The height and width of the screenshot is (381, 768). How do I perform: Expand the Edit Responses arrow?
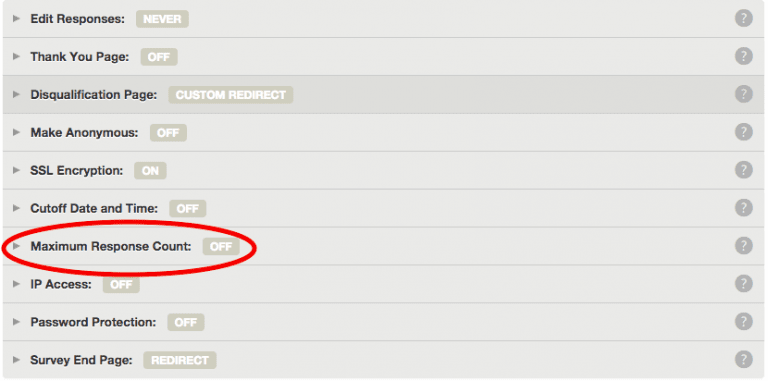17,19
